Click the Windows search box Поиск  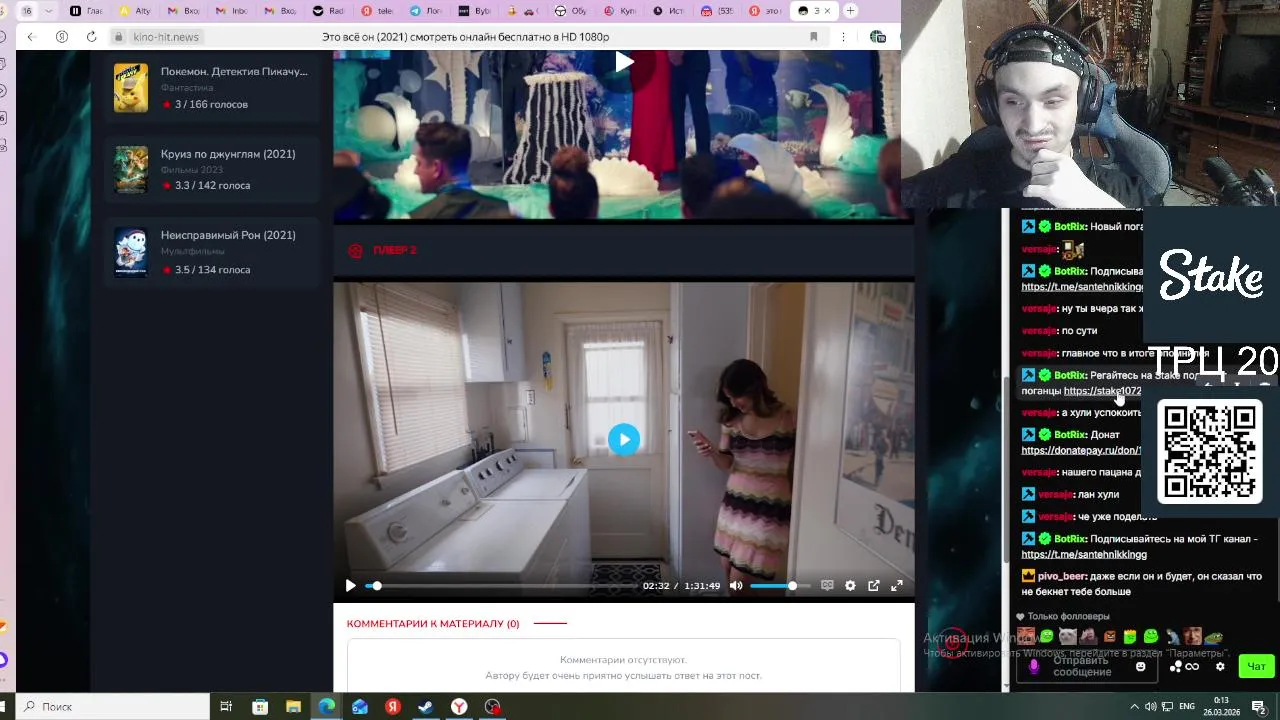(x=112, y=706)
